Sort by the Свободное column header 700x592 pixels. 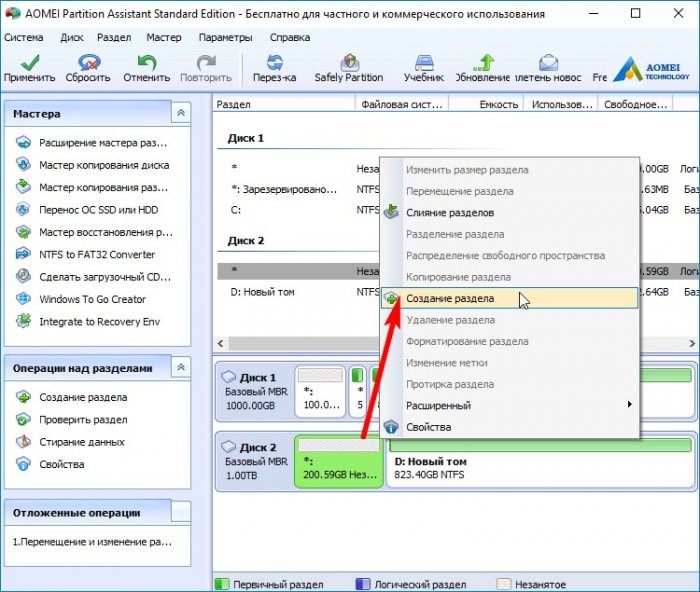(635, 104)
